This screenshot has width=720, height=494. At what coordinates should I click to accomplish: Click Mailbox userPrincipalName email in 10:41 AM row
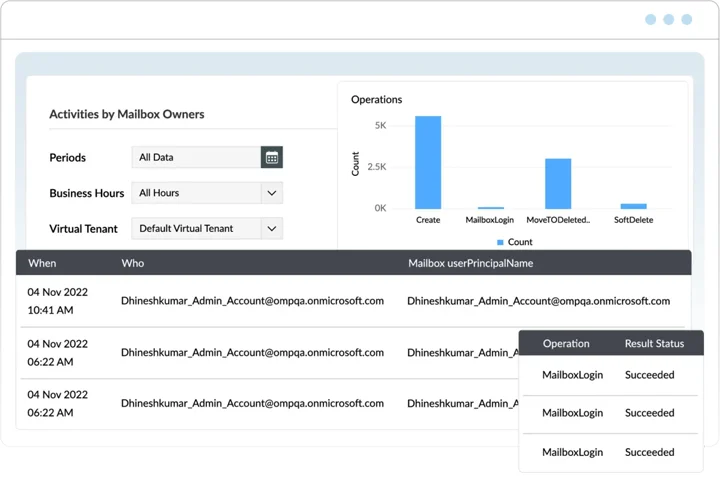click(x=538, y=301)
